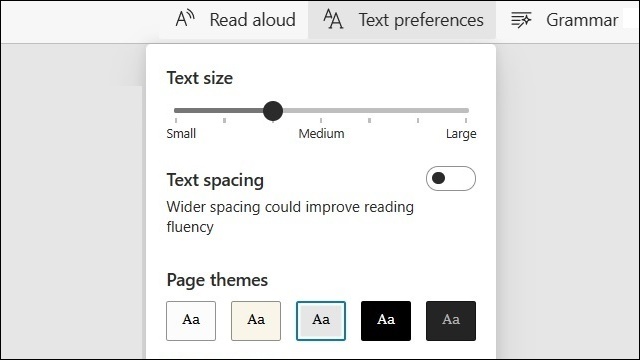Screen dimensions: 640x360
Task: Click the Large label under slider
Action: [461, 134]
